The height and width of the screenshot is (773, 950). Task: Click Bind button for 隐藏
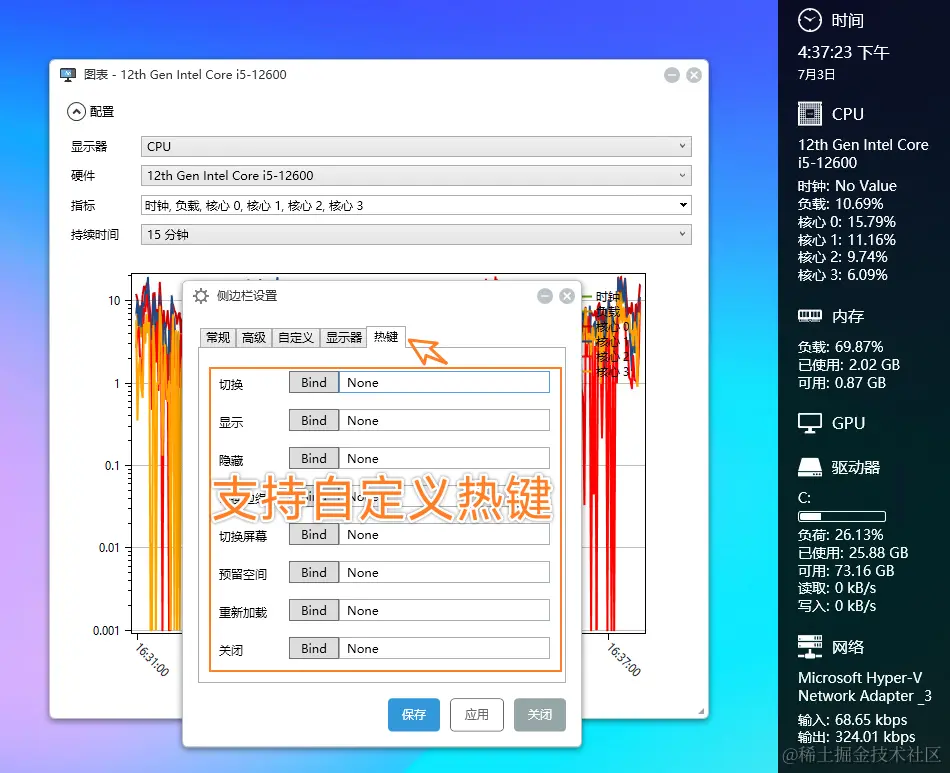pyautogui.click(x=314, y=459)
